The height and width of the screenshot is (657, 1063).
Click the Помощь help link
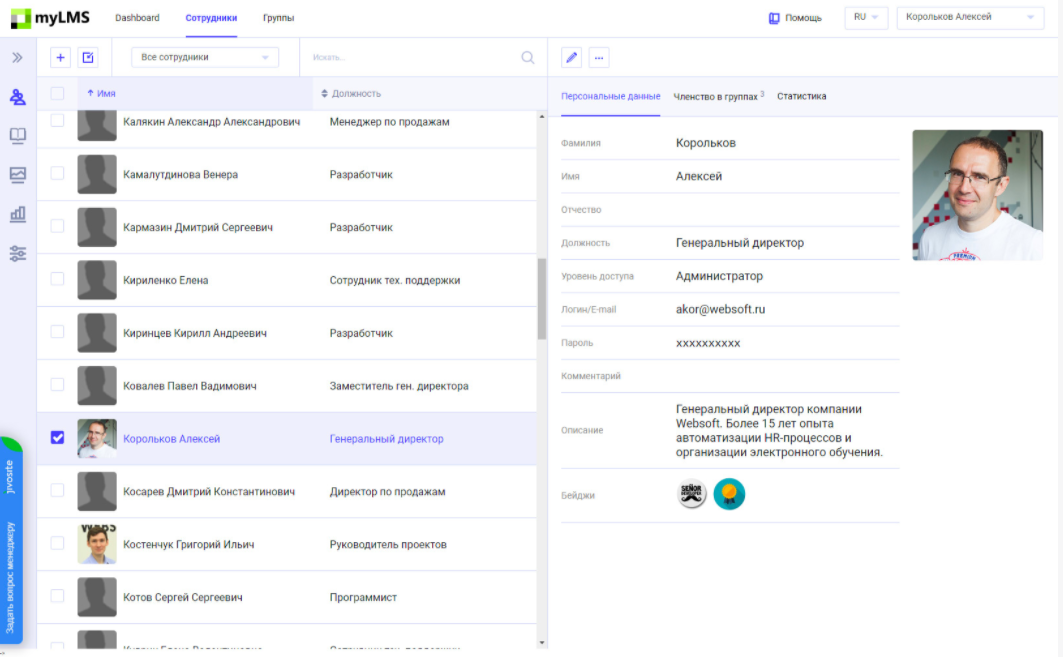795,18
